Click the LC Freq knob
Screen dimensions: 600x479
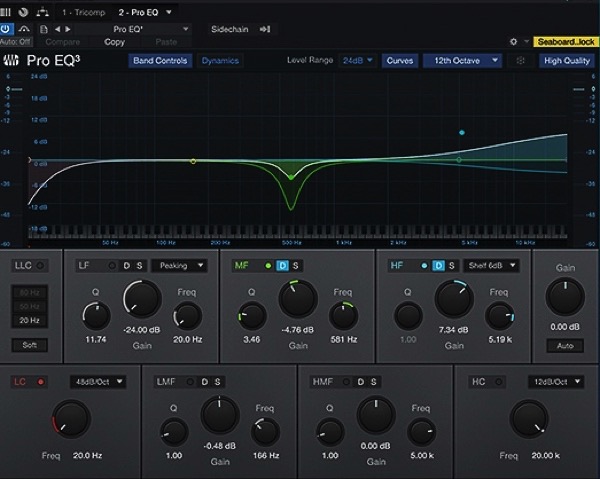pyautogui.click(x=71, y=419)
